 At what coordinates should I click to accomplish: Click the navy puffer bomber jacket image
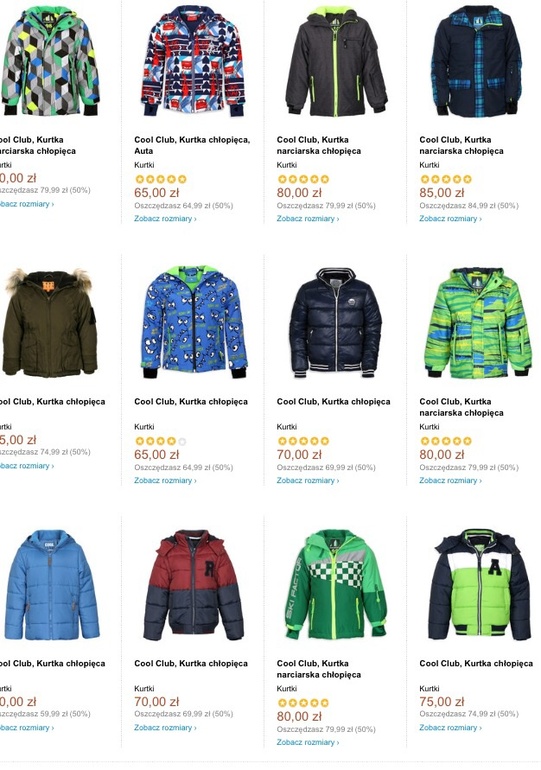pyautogui.click(x=336, y=323)
